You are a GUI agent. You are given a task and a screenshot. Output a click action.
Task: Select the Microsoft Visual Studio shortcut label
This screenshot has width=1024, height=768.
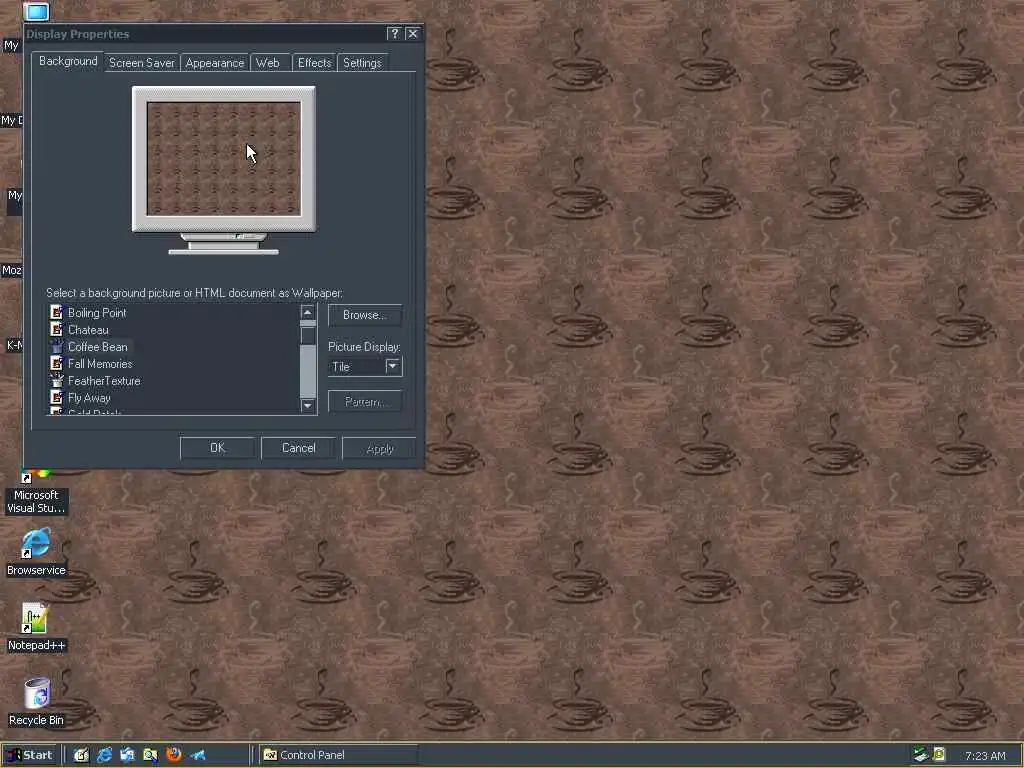tap(36, 502)
